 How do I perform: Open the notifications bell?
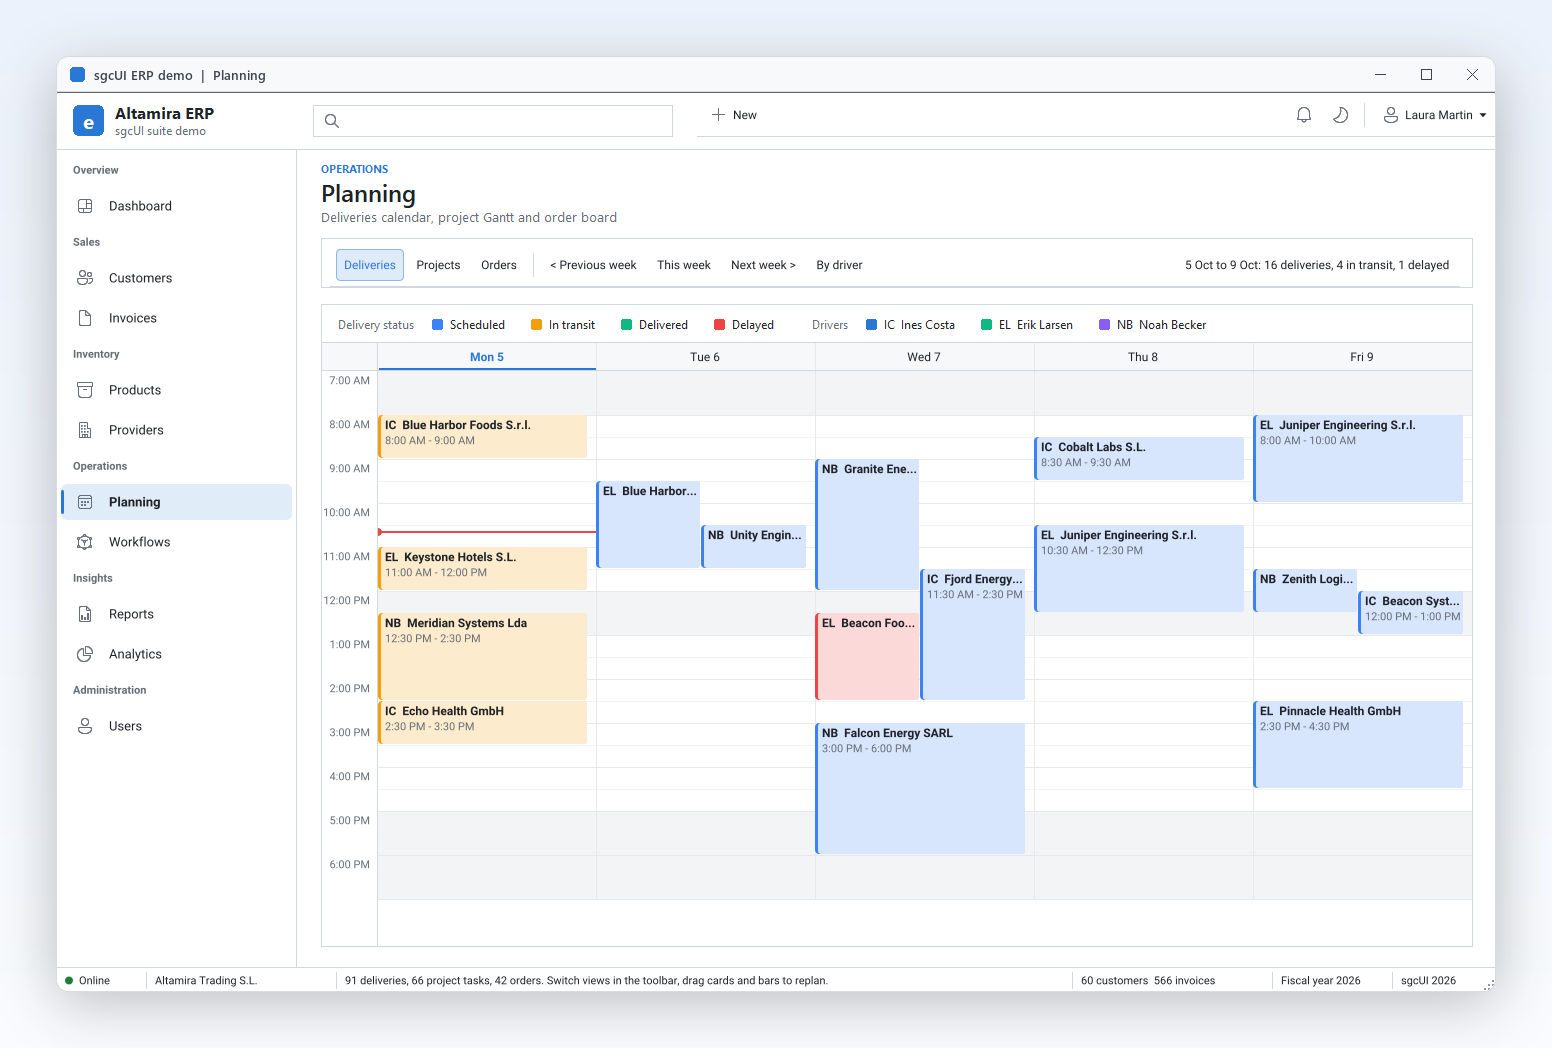[x=1304, y=115]
